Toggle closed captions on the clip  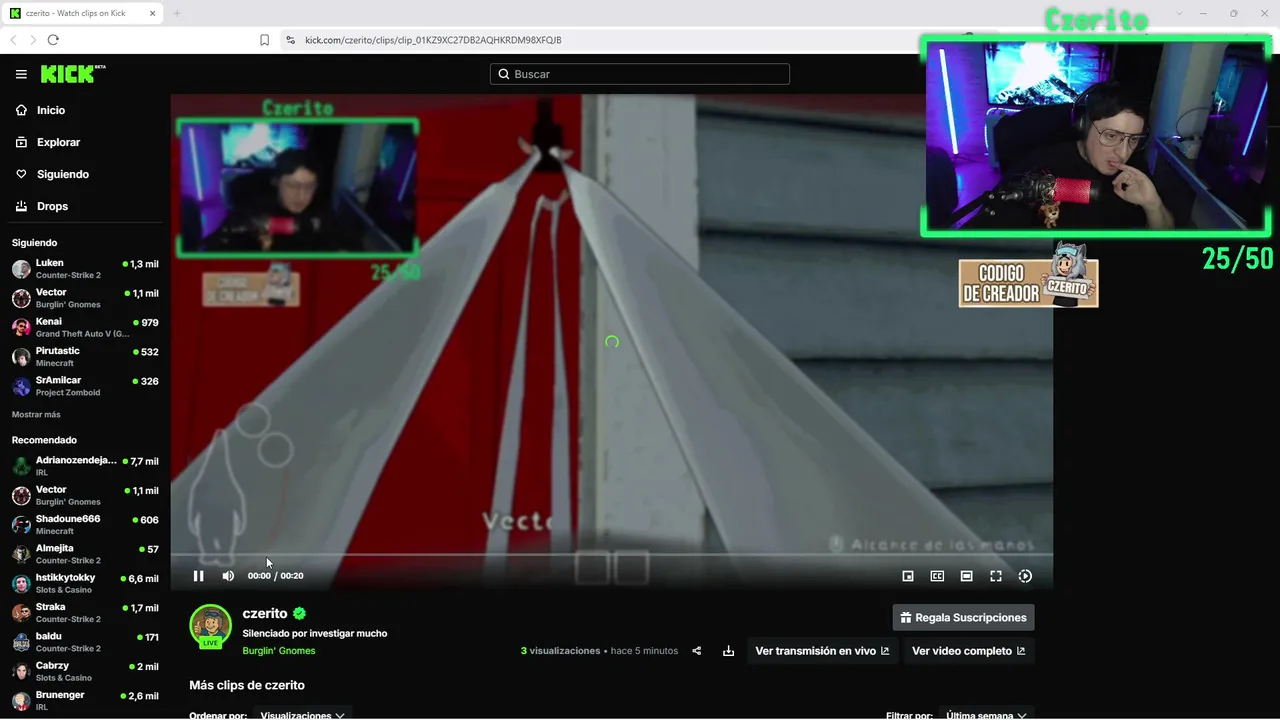(937, 576)
